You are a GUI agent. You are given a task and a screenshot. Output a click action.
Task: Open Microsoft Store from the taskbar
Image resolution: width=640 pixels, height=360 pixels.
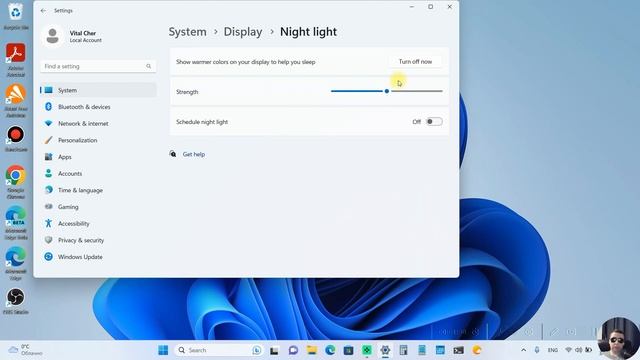[x=348, y=350]
